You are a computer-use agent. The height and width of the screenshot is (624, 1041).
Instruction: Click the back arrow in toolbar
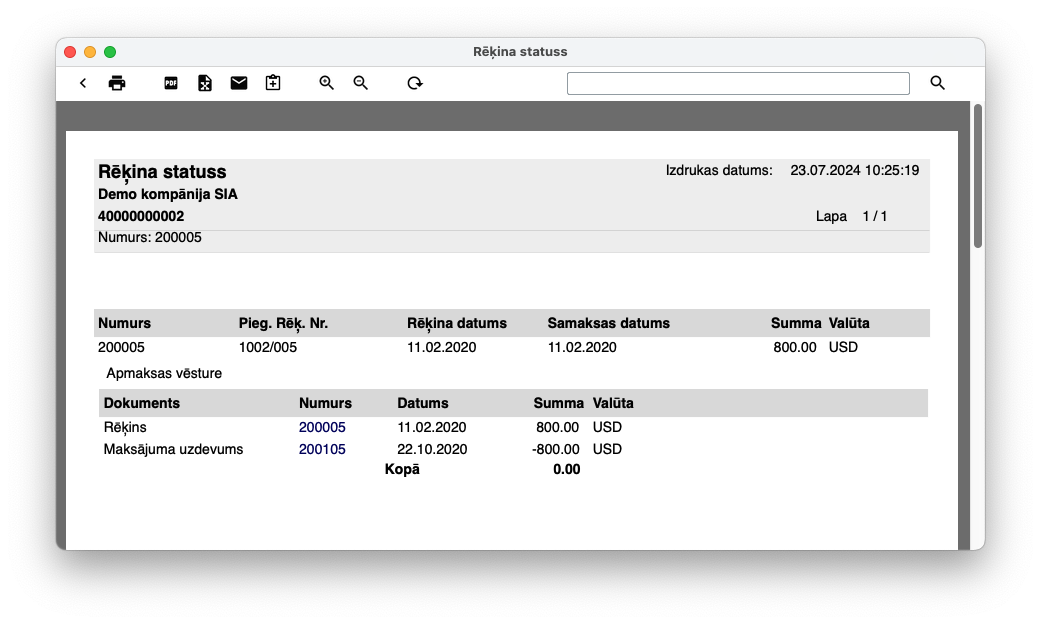point(83,83)
